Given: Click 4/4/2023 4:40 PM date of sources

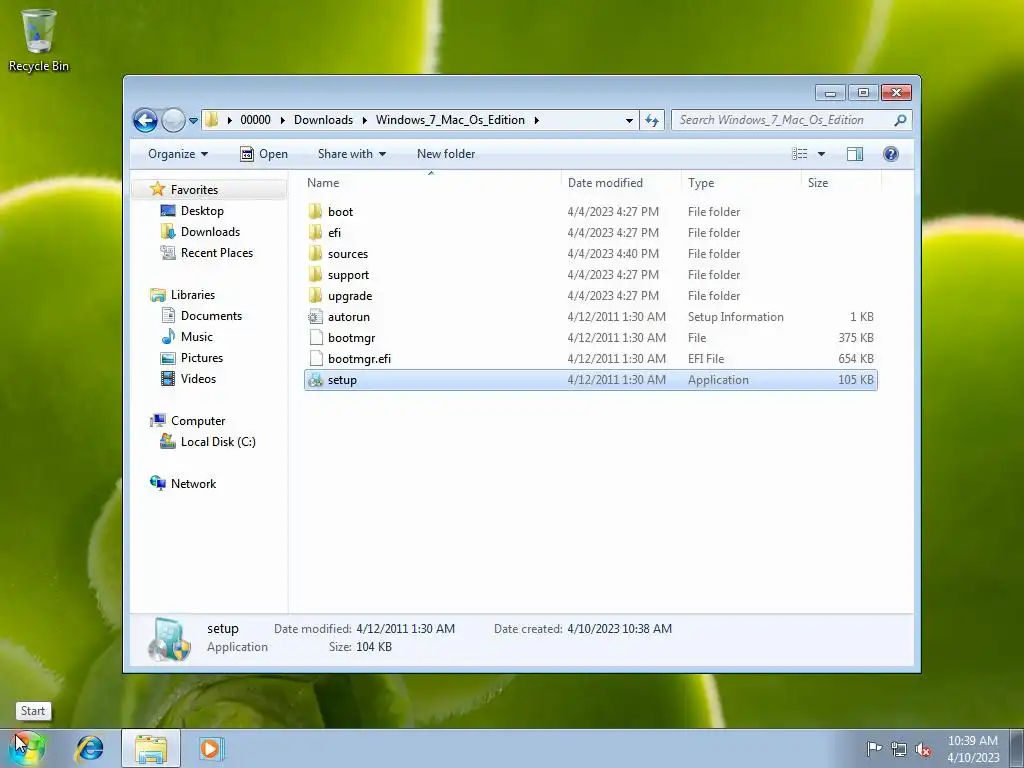Looking at the screenshot, I should (x=613, y=253).
